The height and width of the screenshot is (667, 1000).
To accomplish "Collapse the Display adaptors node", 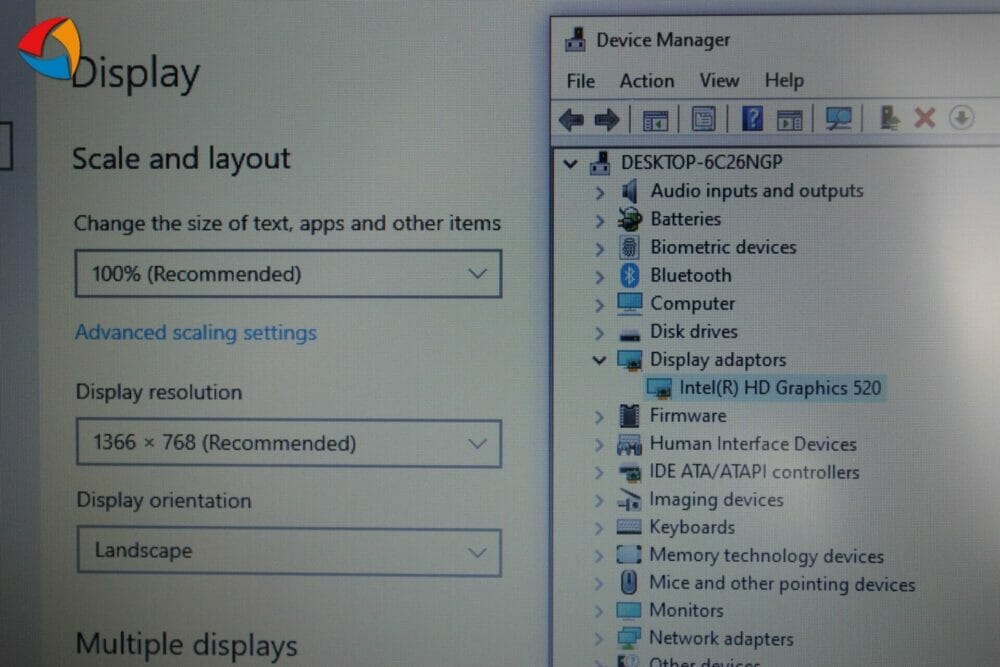I will (599, 360).
